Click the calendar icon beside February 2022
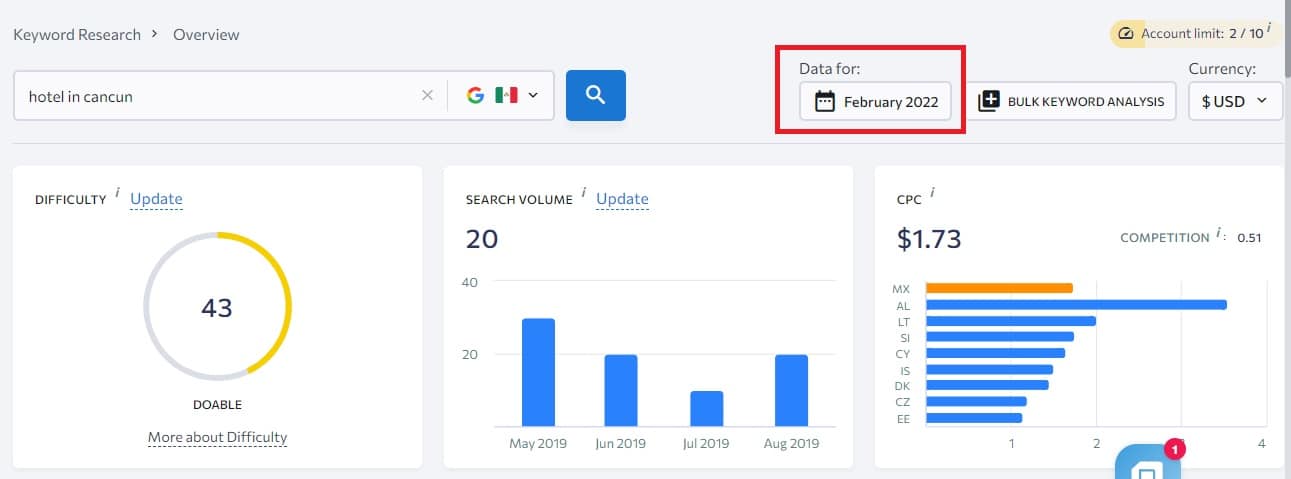This screenshot has width=1291, height=479. (x=825, y=101)
